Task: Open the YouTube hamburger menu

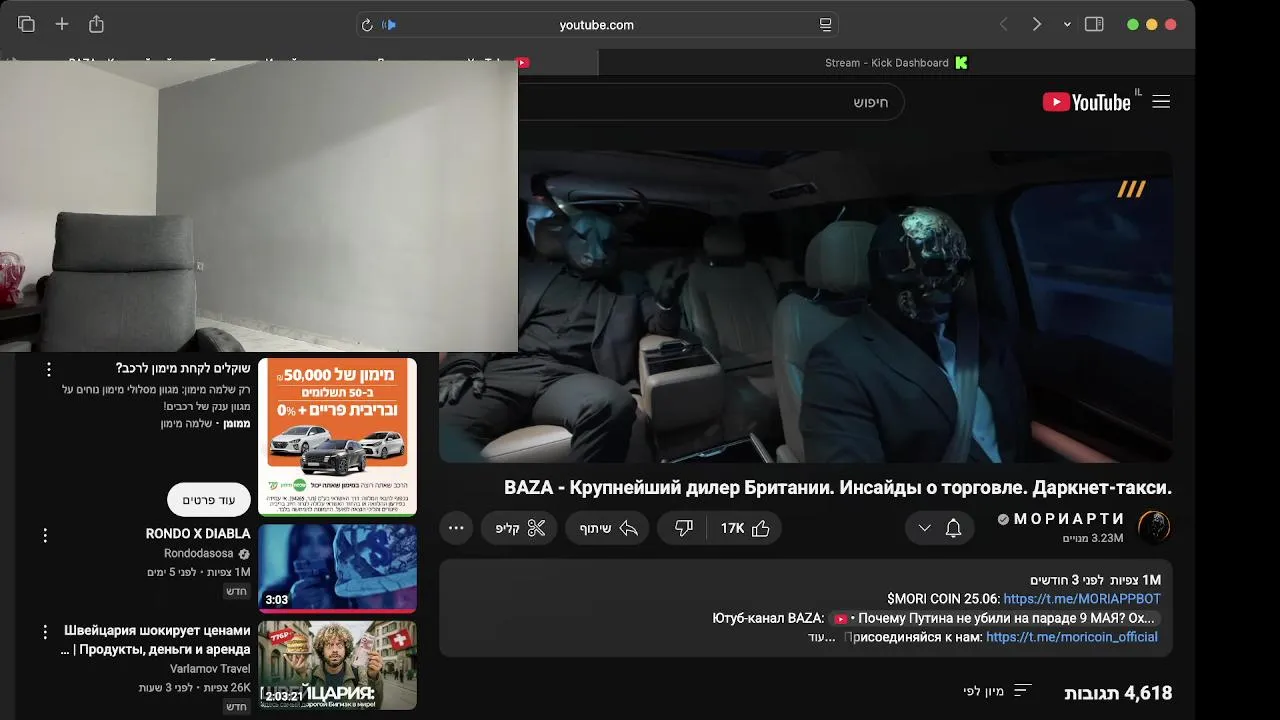Action: 1161,102
